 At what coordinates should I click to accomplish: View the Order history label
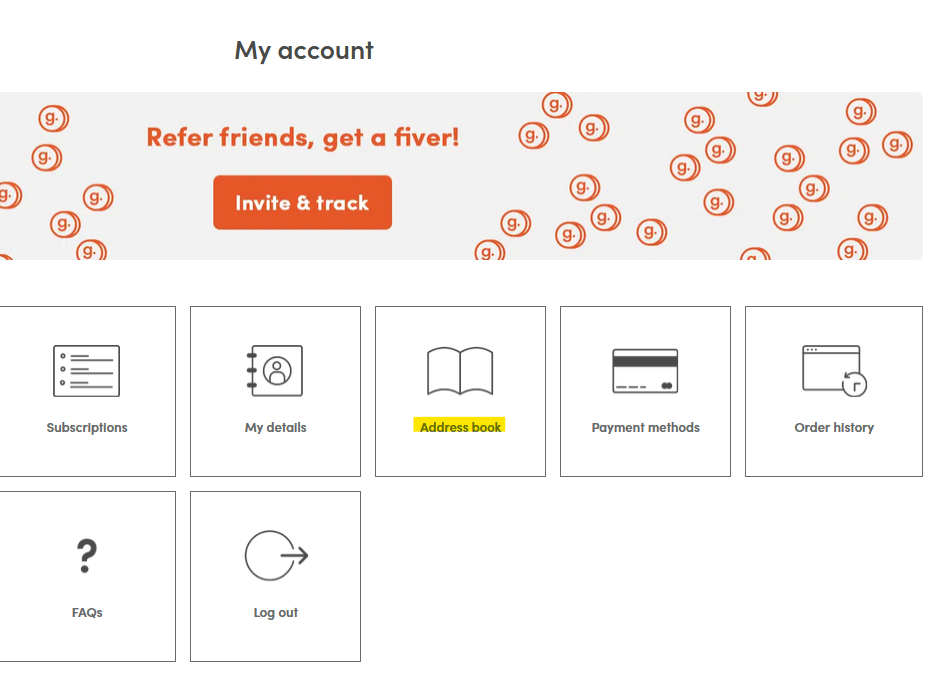point(834,428)
